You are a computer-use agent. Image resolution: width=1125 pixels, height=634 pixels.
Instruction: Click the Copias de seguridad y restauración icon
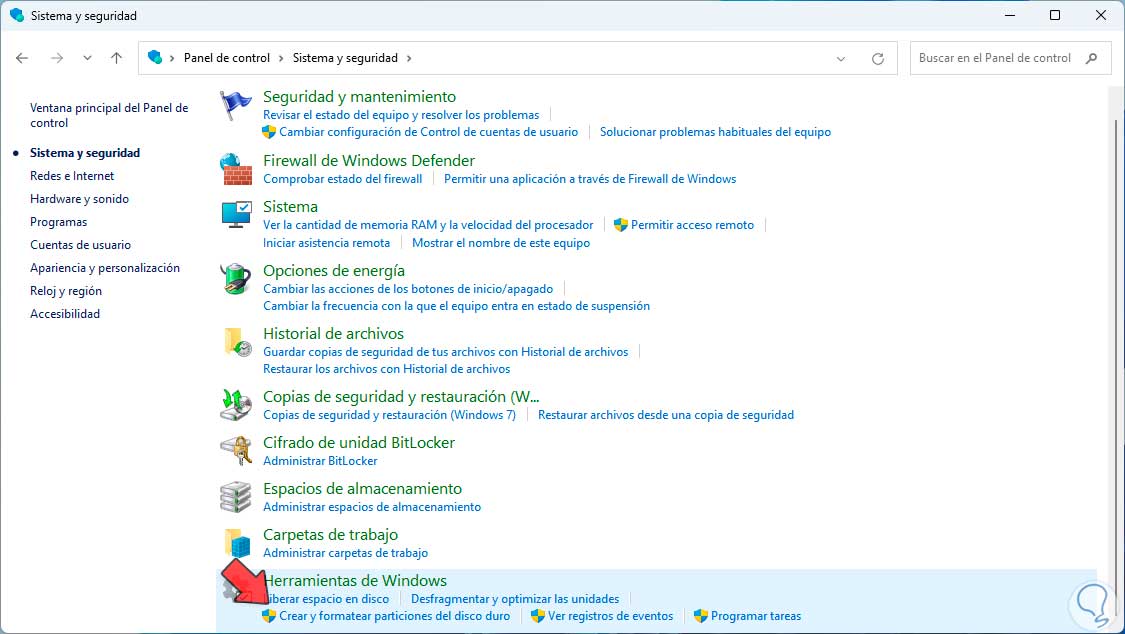[x=235, y=404]
